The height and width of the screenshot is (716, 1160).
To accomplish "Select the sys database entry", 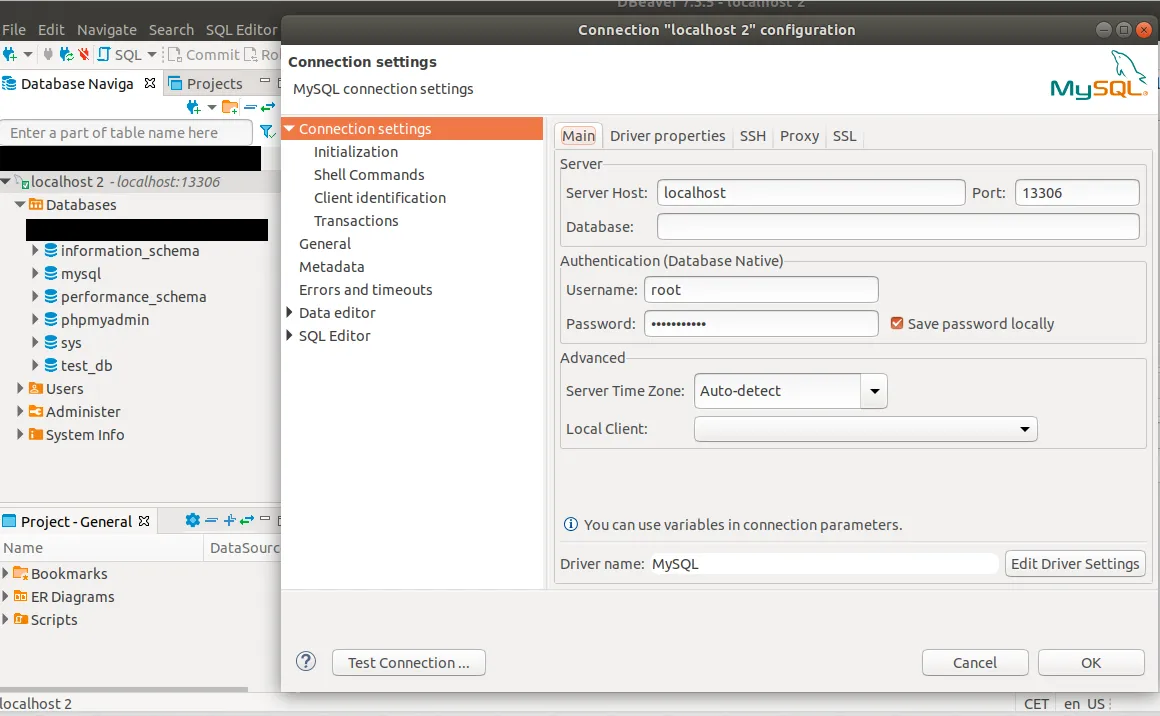I will coord(71,343).
